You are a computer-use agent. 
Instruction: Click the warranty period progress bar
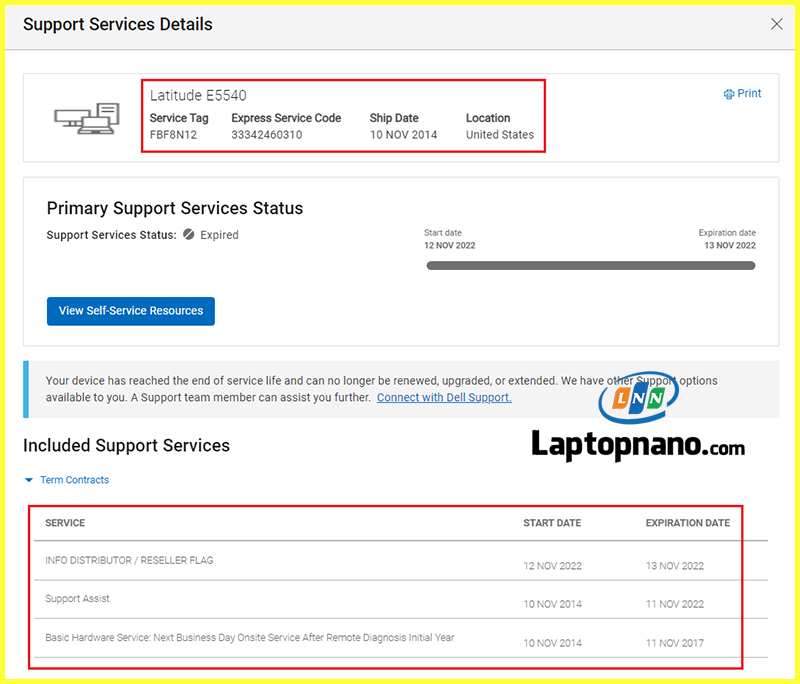(x=590, y=265)
